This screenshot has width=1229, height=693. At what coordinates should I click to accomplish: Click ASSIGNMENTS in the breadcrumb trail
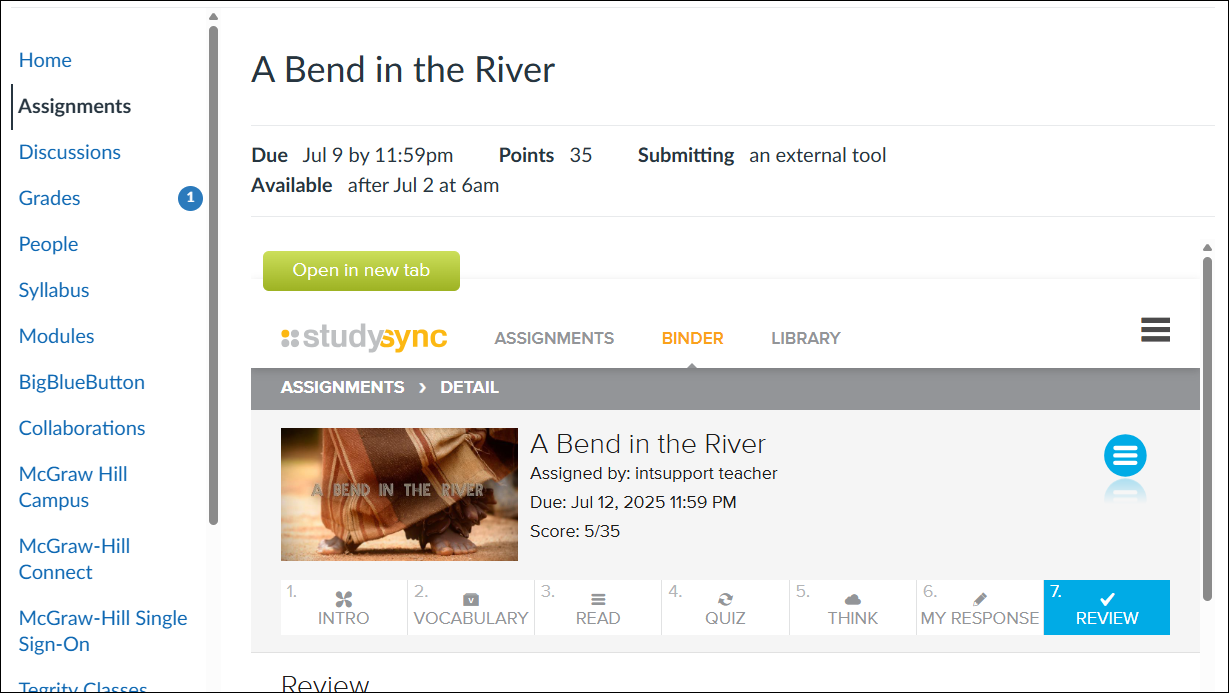click(x=342, y=387)
